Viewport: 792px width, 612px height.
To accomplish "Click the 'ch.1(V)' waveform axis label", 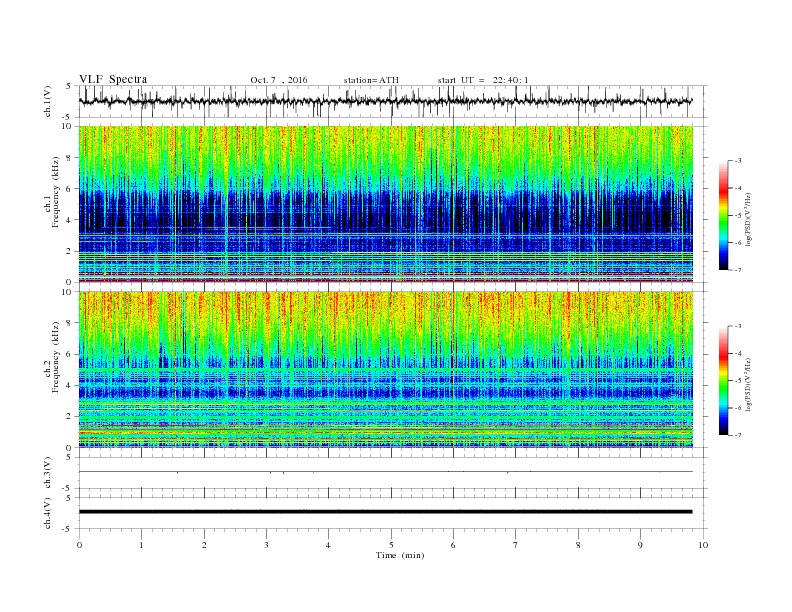I will pos(48,102).
